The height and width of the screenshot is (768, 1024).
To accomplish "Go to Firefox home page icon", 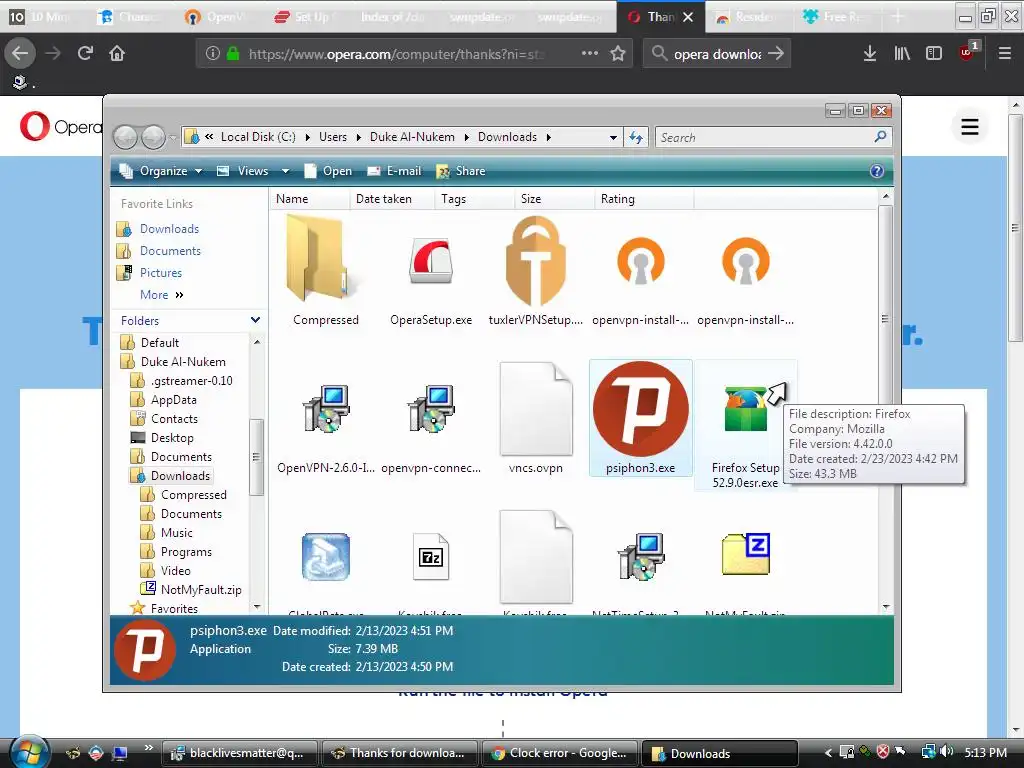I will (x=117, y=54).
